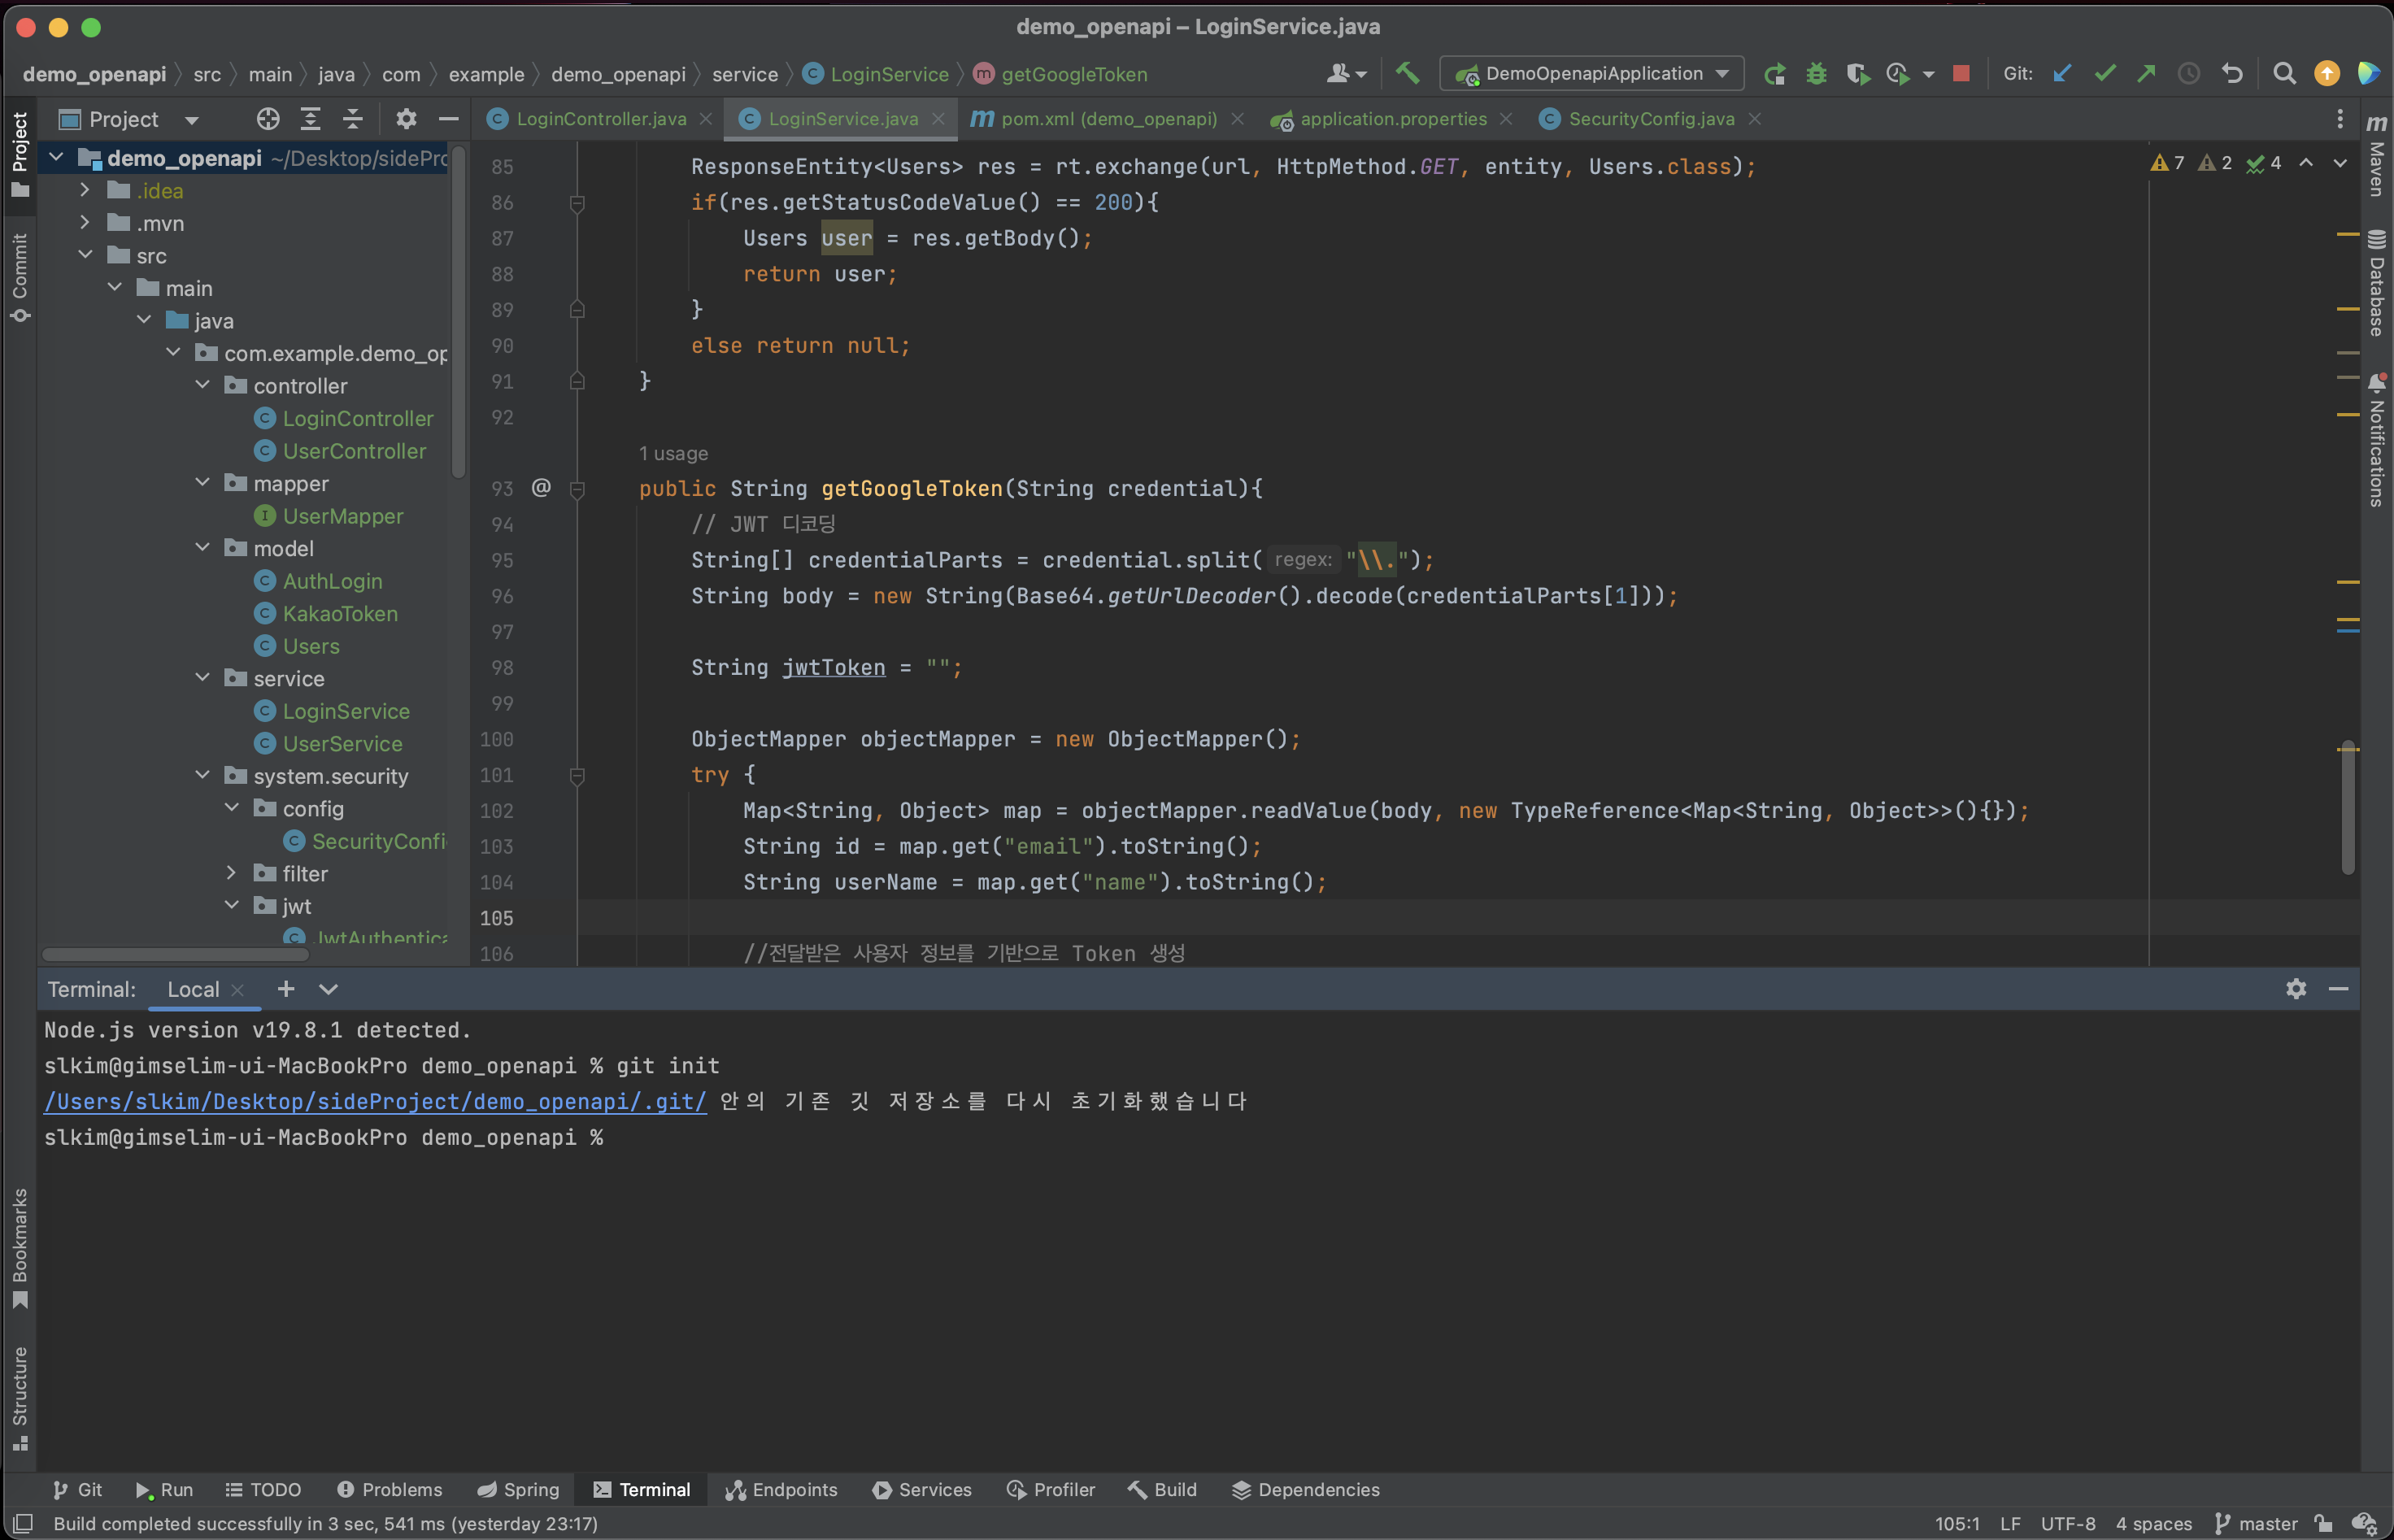This screenshot has height=1540, width=2394.
Task: Click the Build project hammer icon
Action: click(x=1407, y=73)
